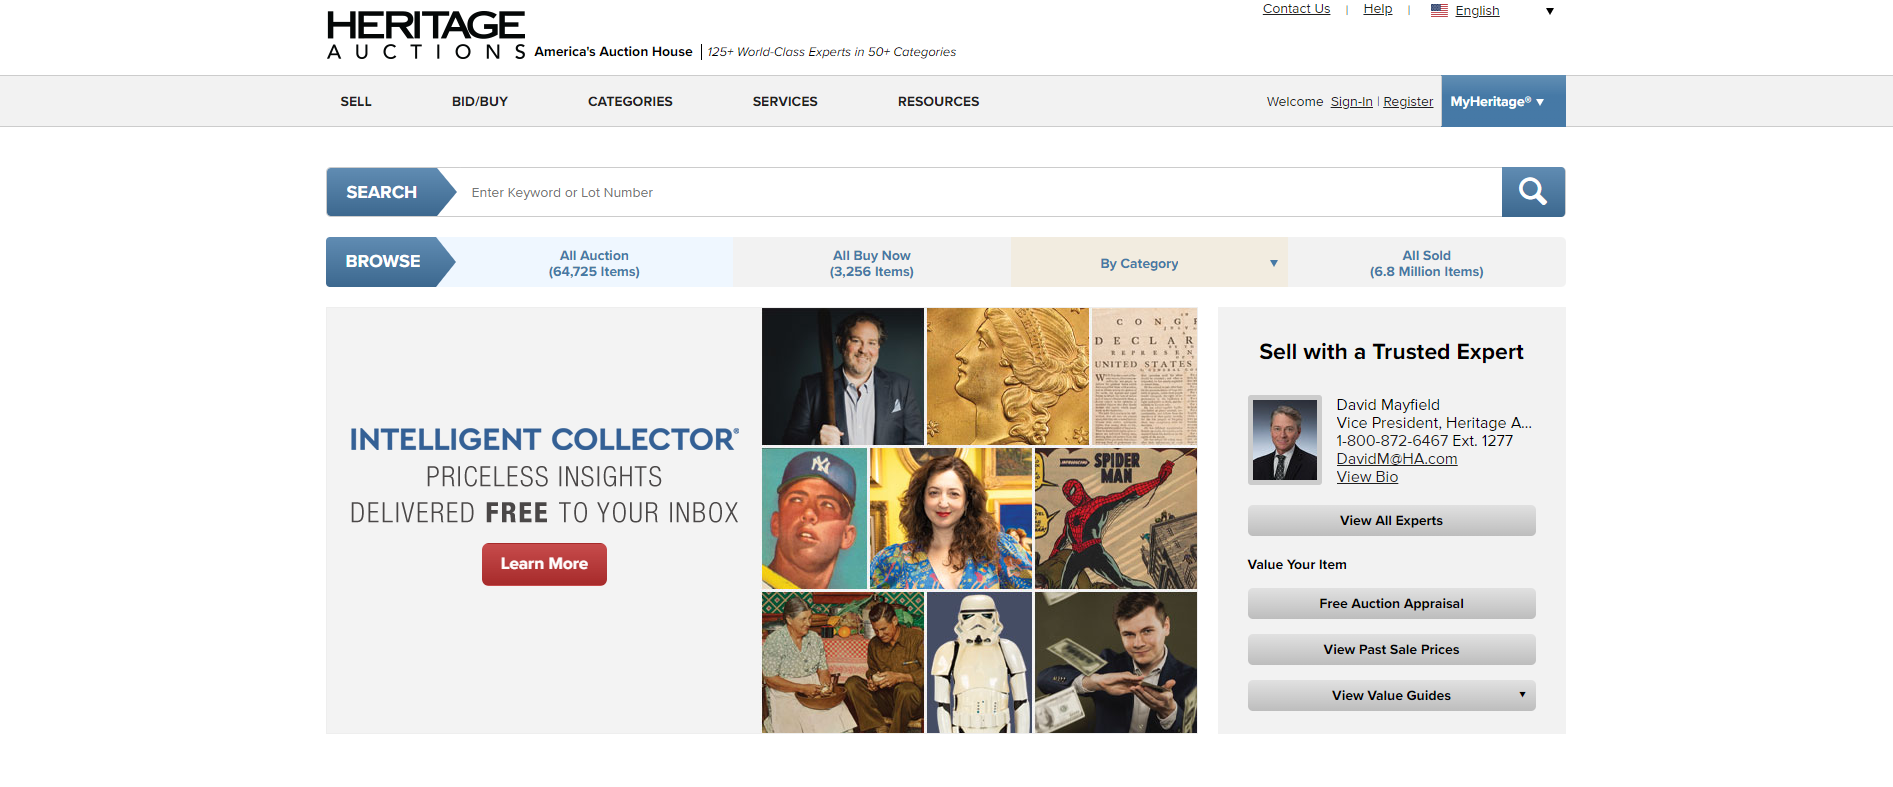The height and width of the screenshot is (787, 1893).
Task: Click David Mayfield's portrait photo
Action: (1285, 440)
